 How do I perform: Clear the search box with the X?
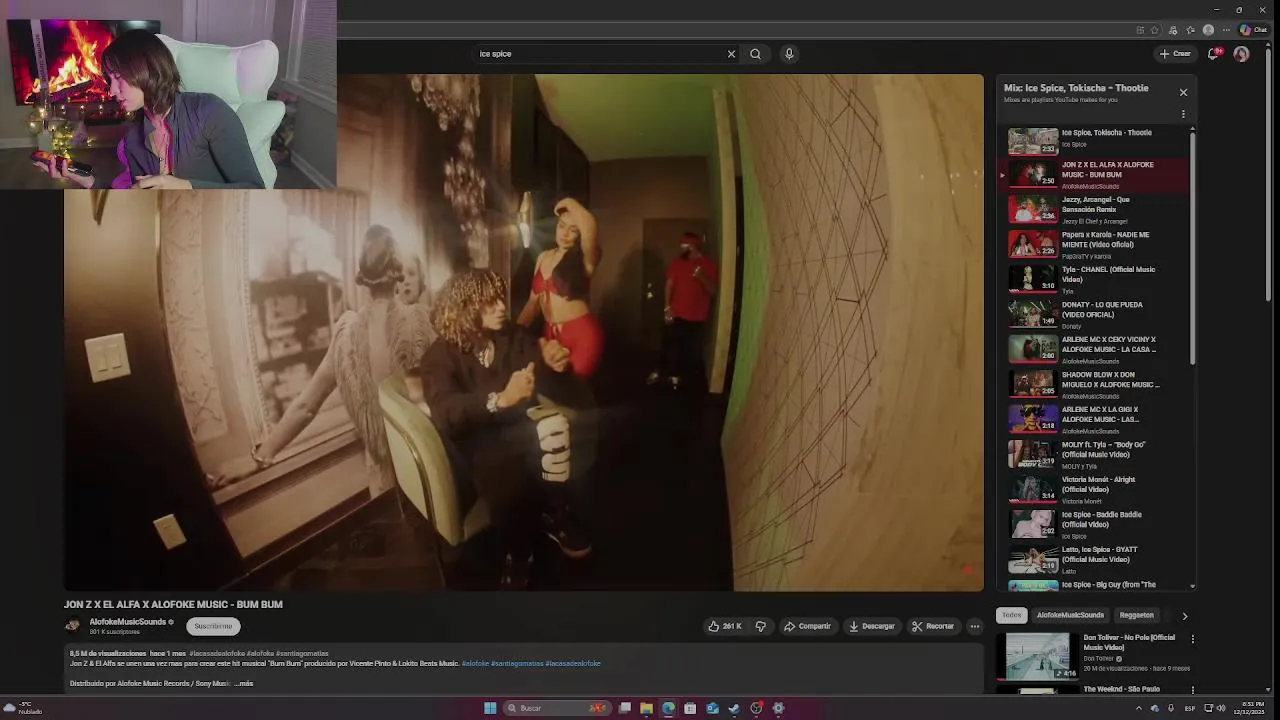(731, 54)
